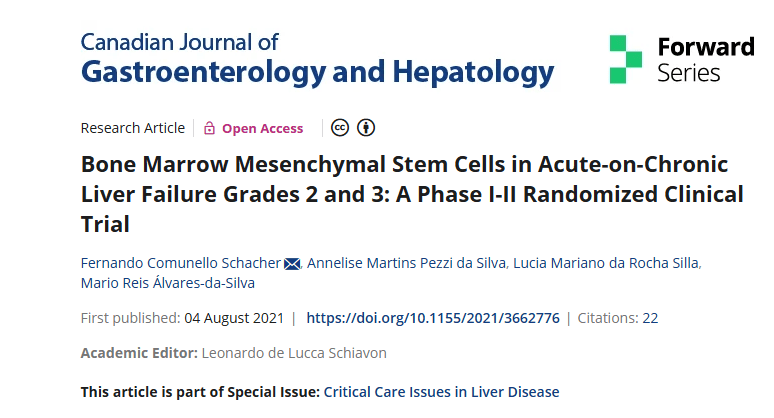
Task: Click the "Canadian Journal of" header text
Action: tap(179, 42)
